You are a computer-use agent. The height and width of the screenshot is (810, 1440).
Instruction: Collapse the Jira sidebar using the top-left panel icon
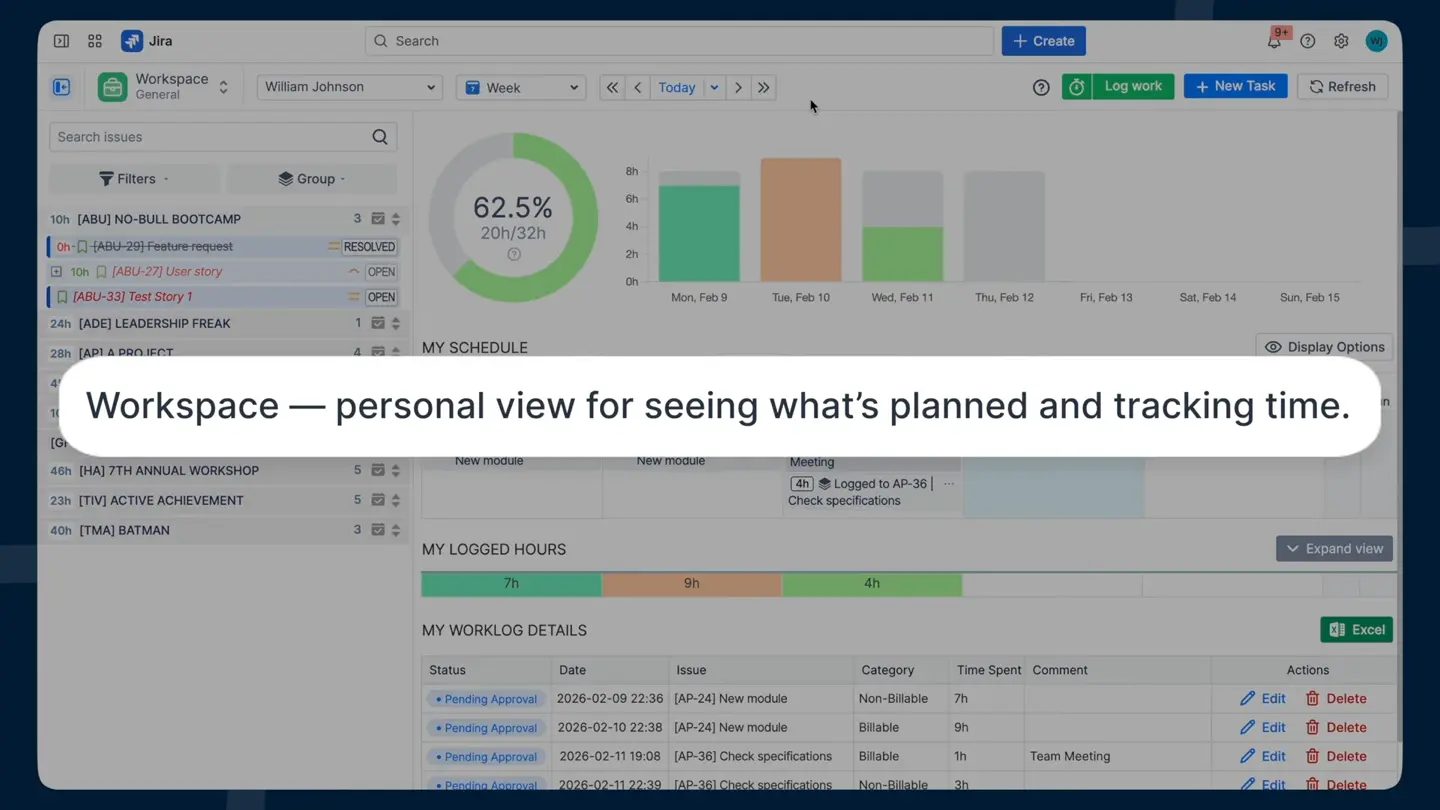pyautogui.click(x=61, y=41)
